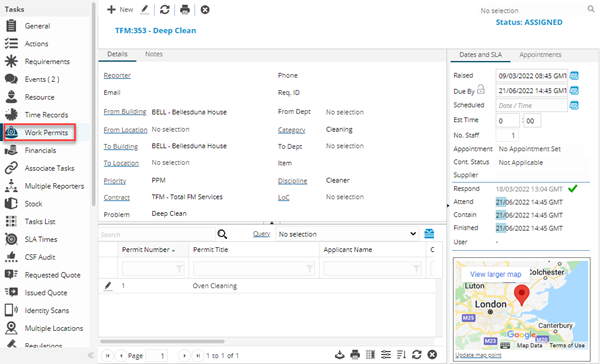Open the calendar picker for Raised date
The height and width of the screenshot is (364, 600).
click(x=574, y=75)
